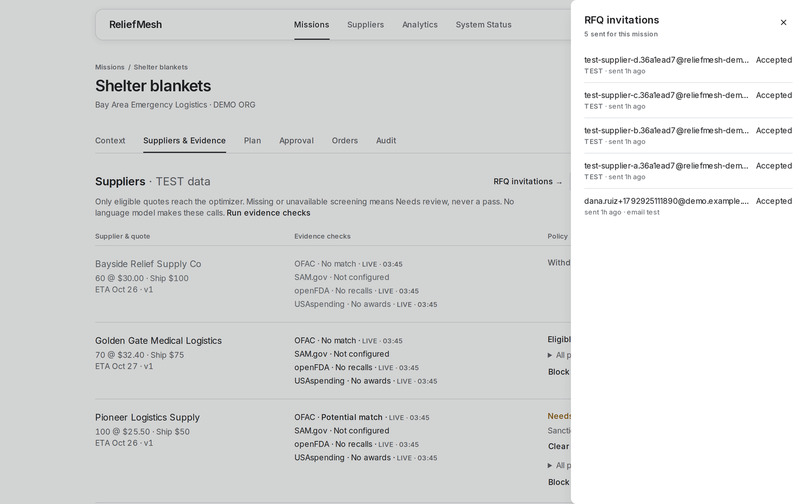806x504 pixels.
Task: Click Run evidence checks link
Action: click(268, 213)
